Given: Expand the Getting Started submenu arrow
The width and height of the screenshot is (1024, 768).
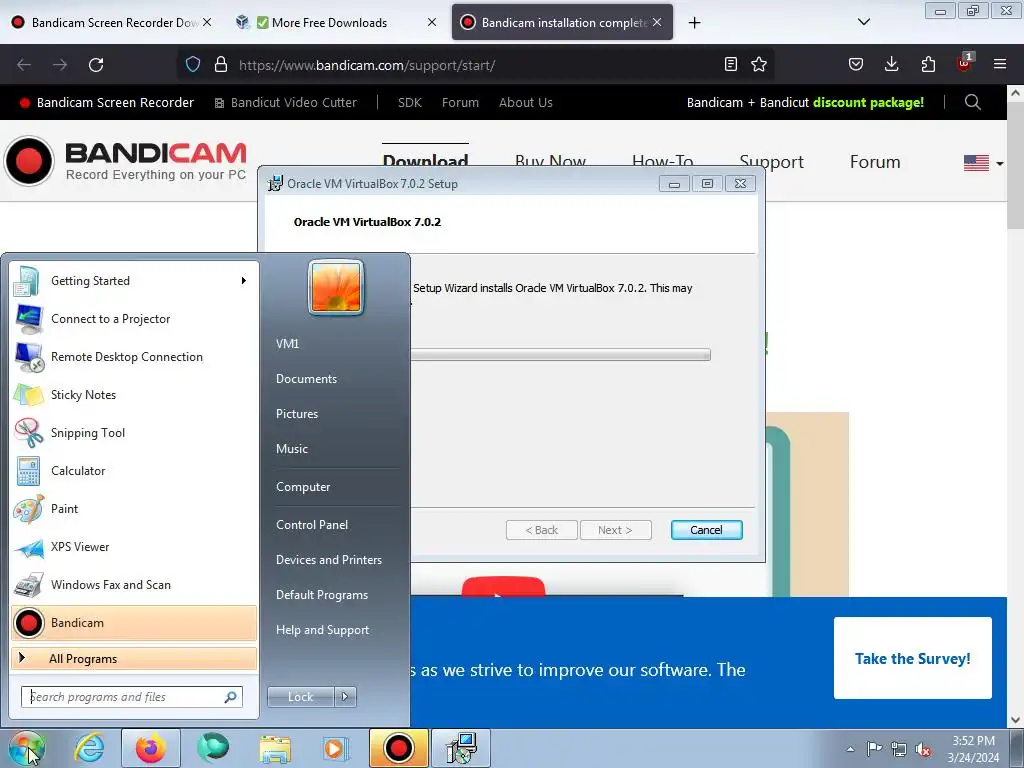Looking at the screenshot, I should point(244,281).
